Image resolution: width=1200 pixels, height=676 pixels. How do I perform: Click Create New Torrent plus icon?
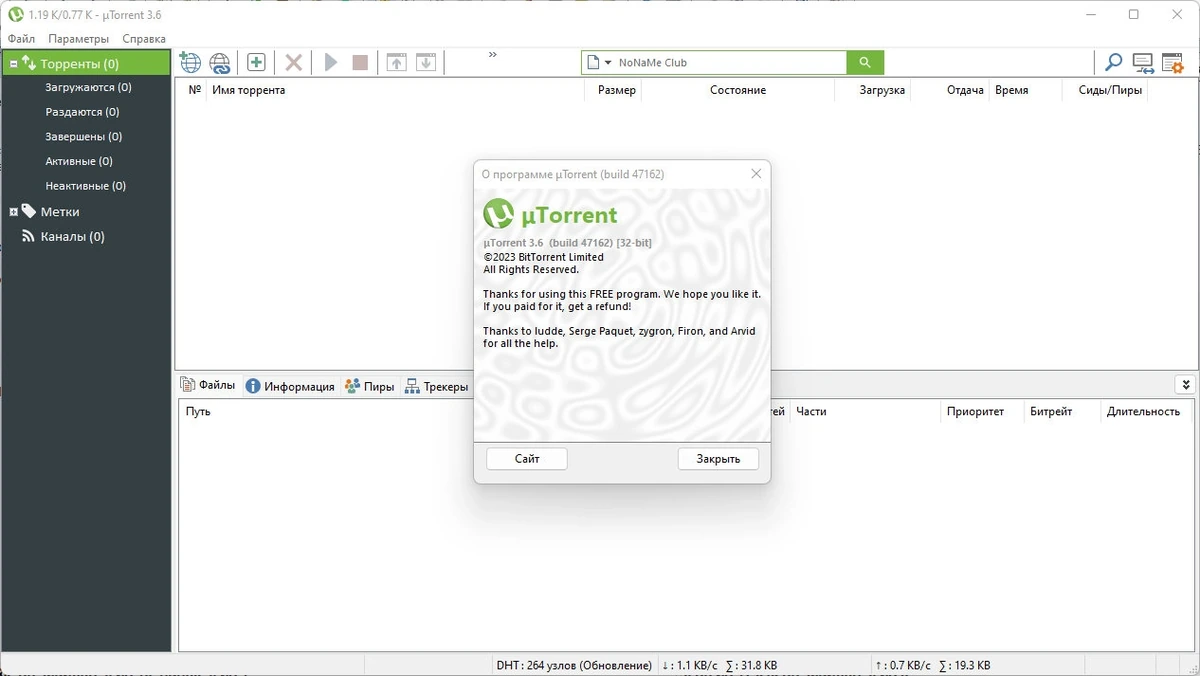coord(256,62)
